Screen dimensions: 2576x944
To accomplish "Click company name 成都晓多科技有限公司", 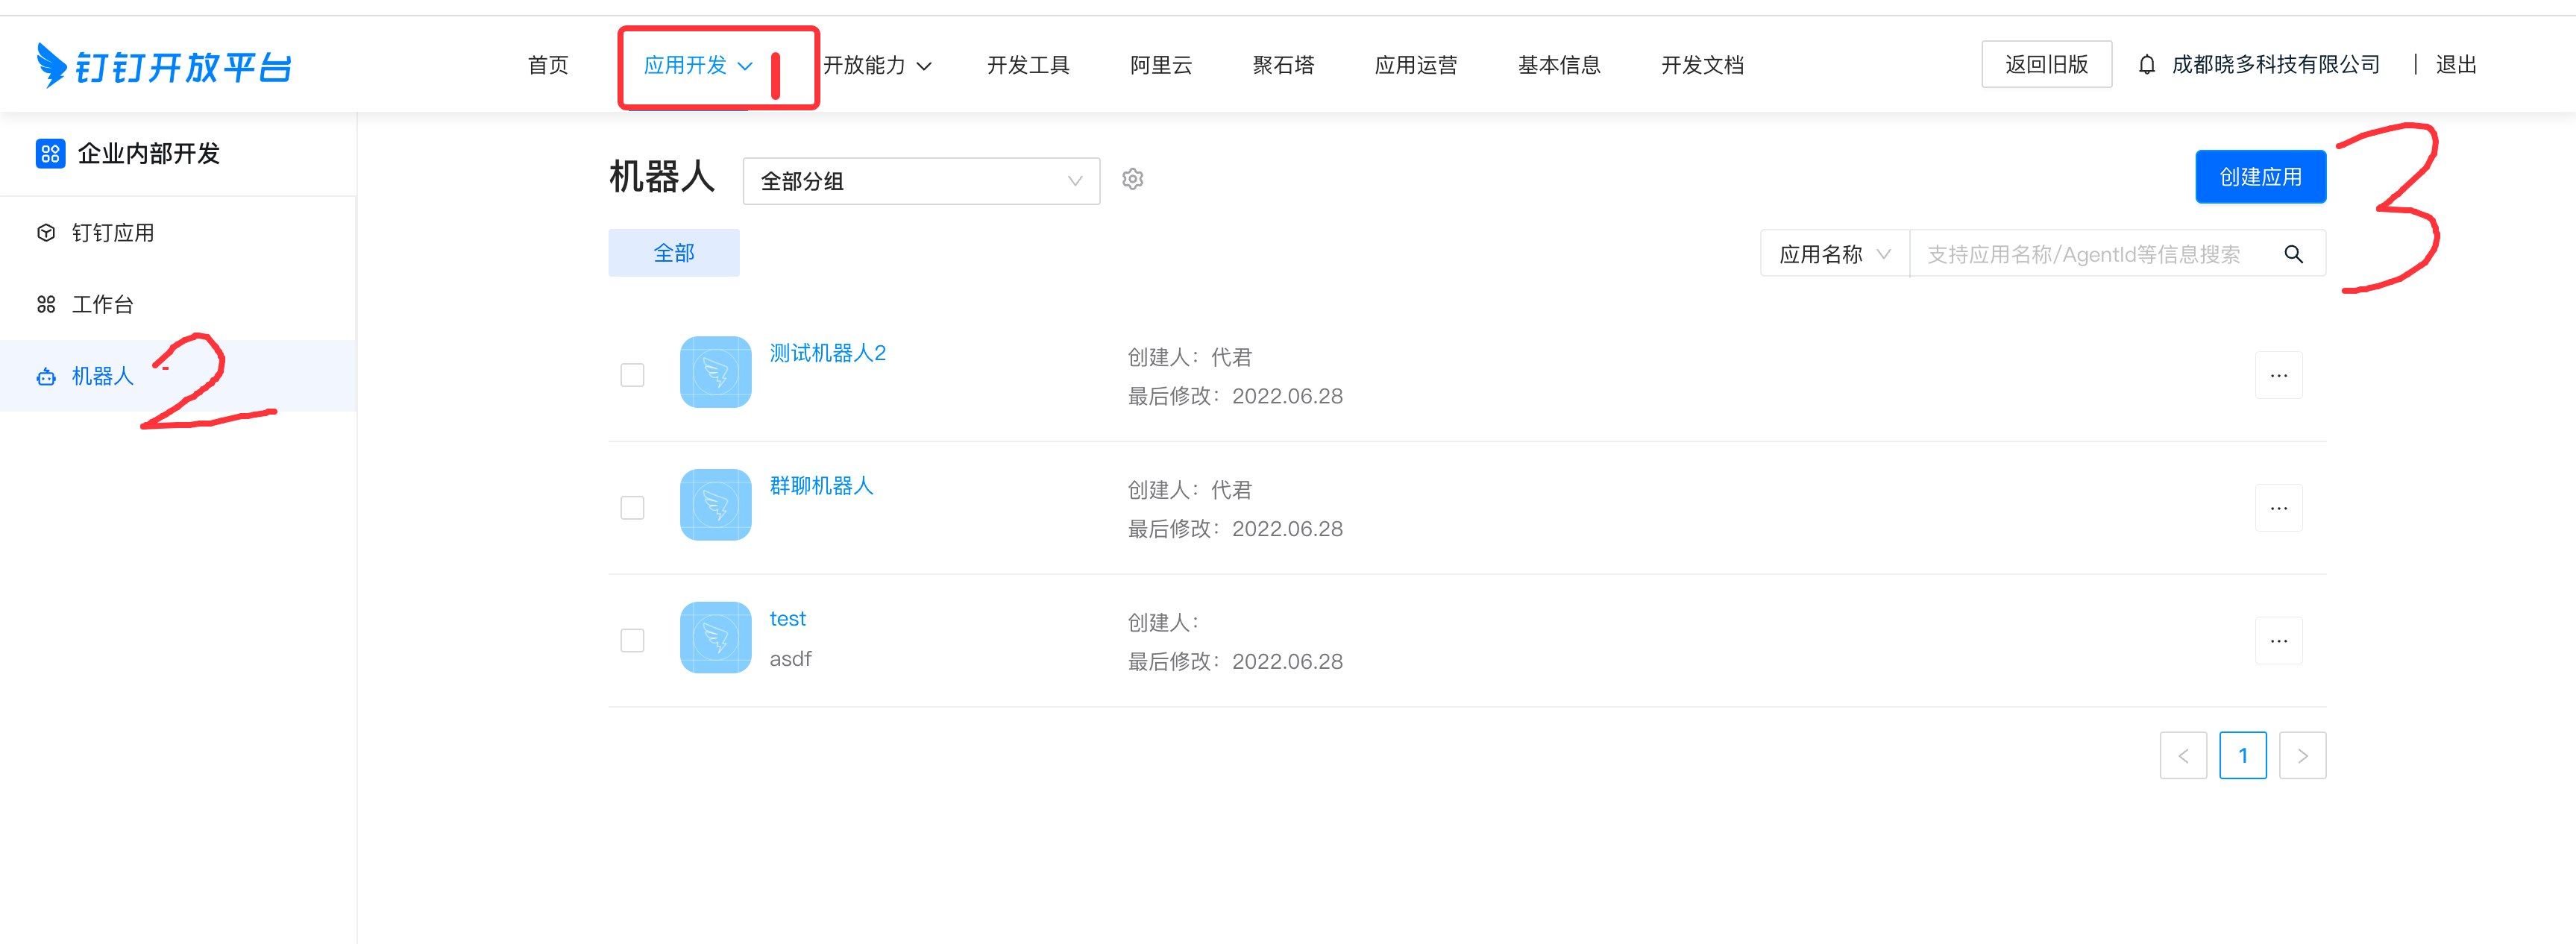I will coord(2275,65).
